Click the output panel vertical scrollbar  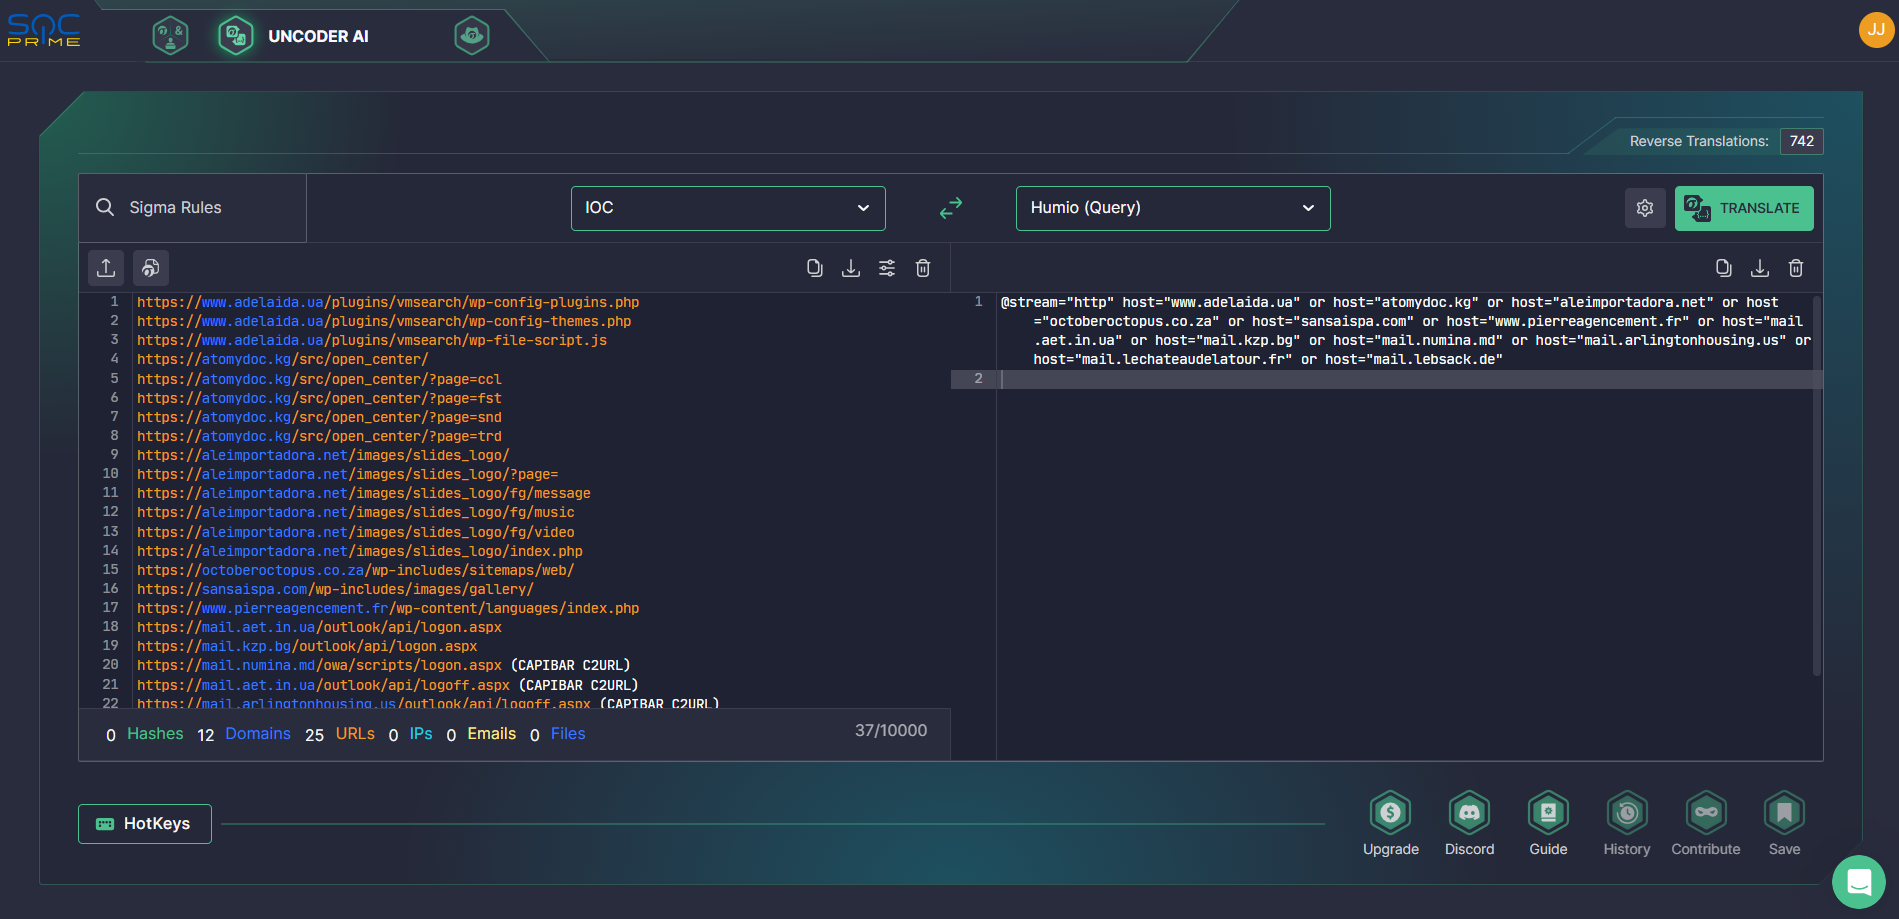[1816, 485]
